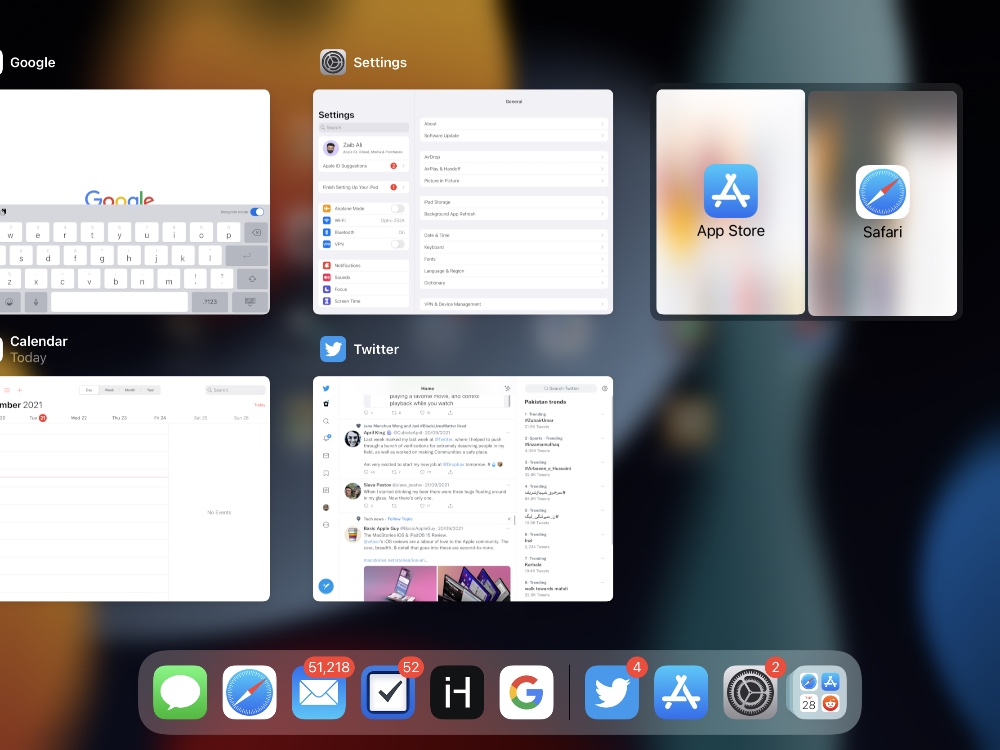
Task: Tap compose tweet button in Twitter card
Action: (326, 586)
